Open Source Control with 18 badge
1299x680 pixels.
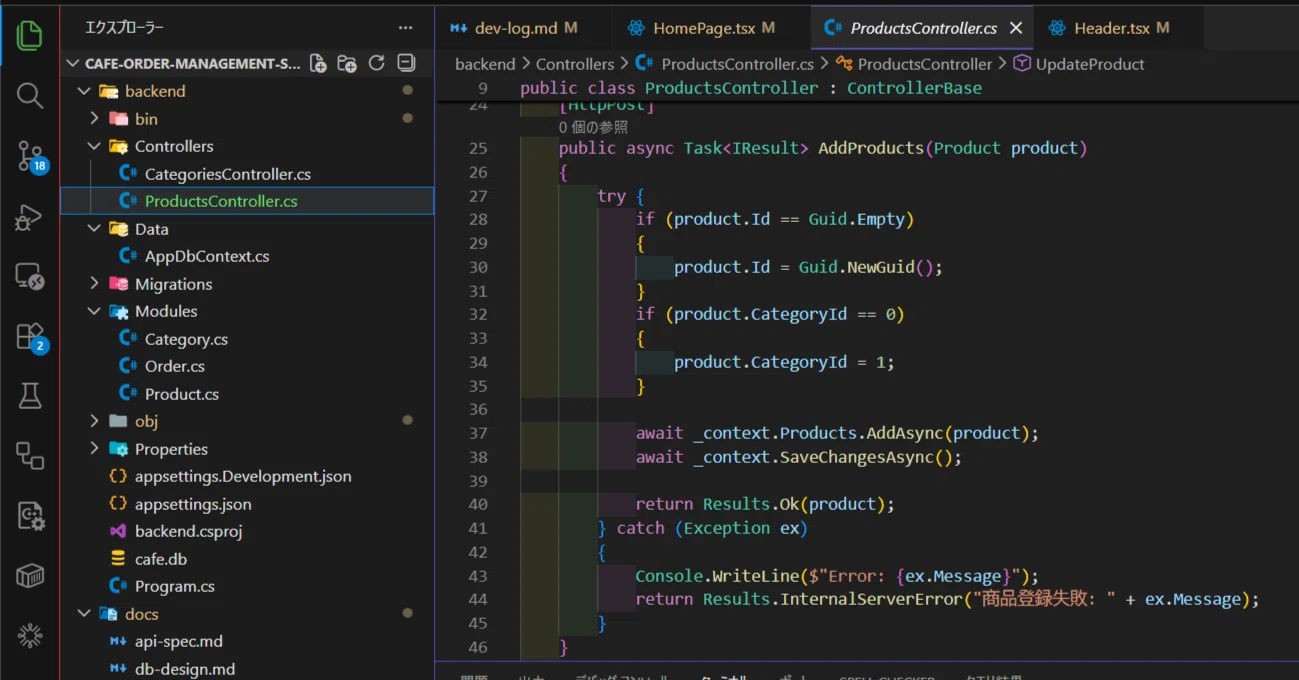[x=30, y=156]
